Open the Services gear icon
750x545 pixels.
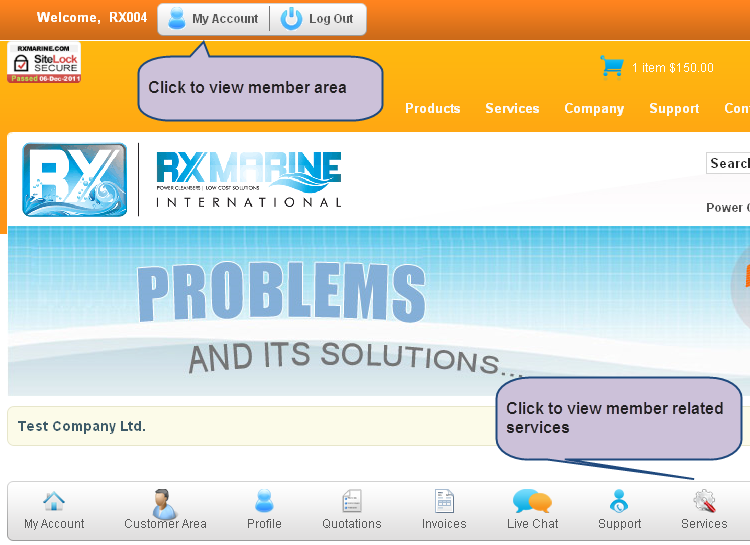click(704, 501)
